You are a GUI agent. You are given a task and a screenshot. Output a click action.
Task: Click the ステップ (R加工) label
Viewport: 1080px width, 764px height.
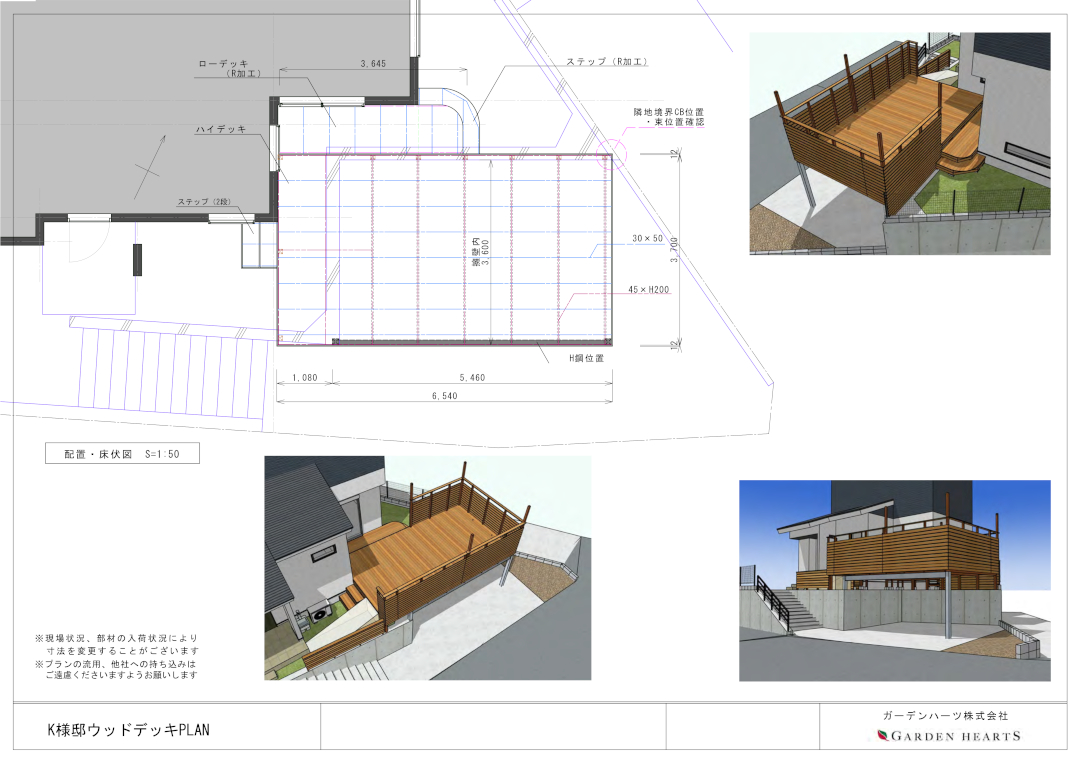[608, 62]
